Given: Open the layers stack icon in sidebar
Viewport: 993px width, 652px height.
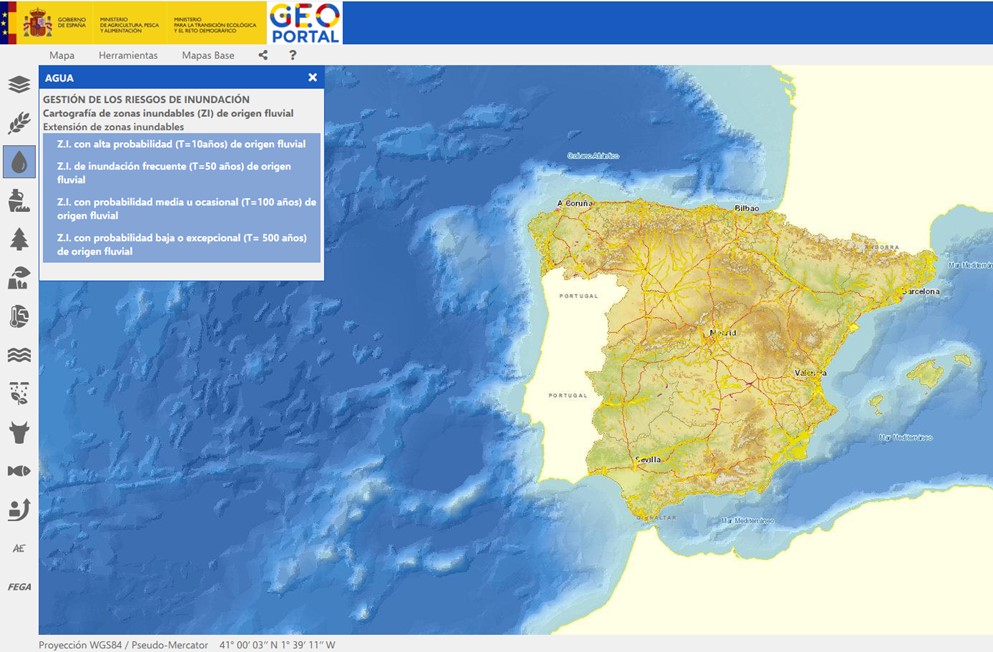Looking at the screenshot, I should pos(19,85).
